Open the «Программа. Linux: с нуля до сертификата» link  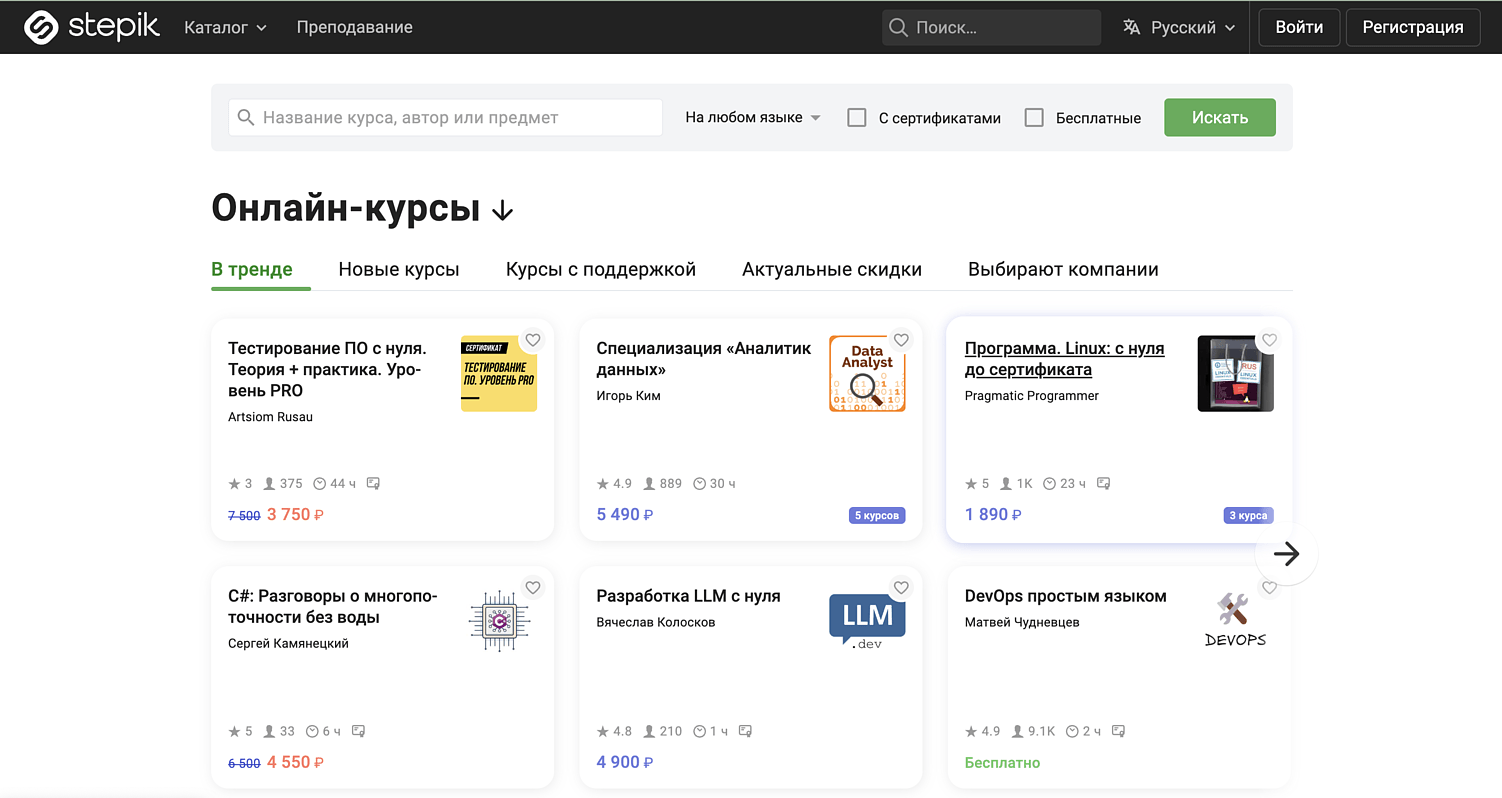(1064, 358)
